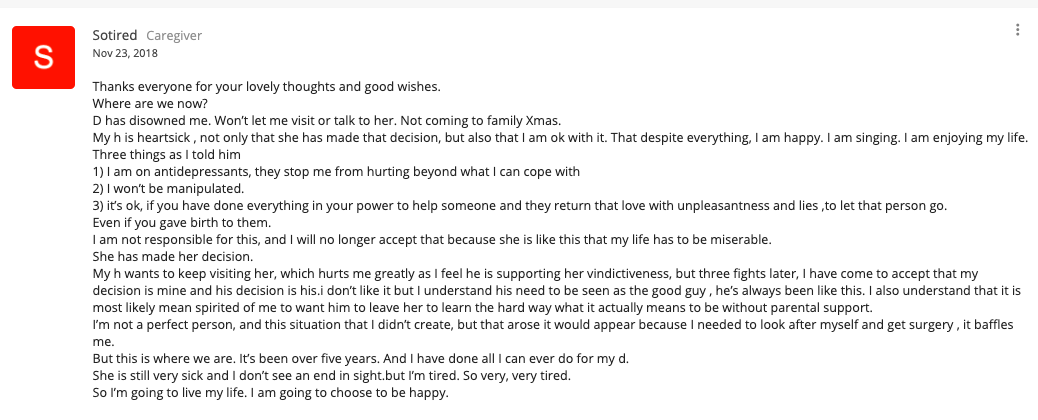This screenshot has height=420, width=1038.
Task: Click "Even if you gave birth to them"
Action: 183,223
